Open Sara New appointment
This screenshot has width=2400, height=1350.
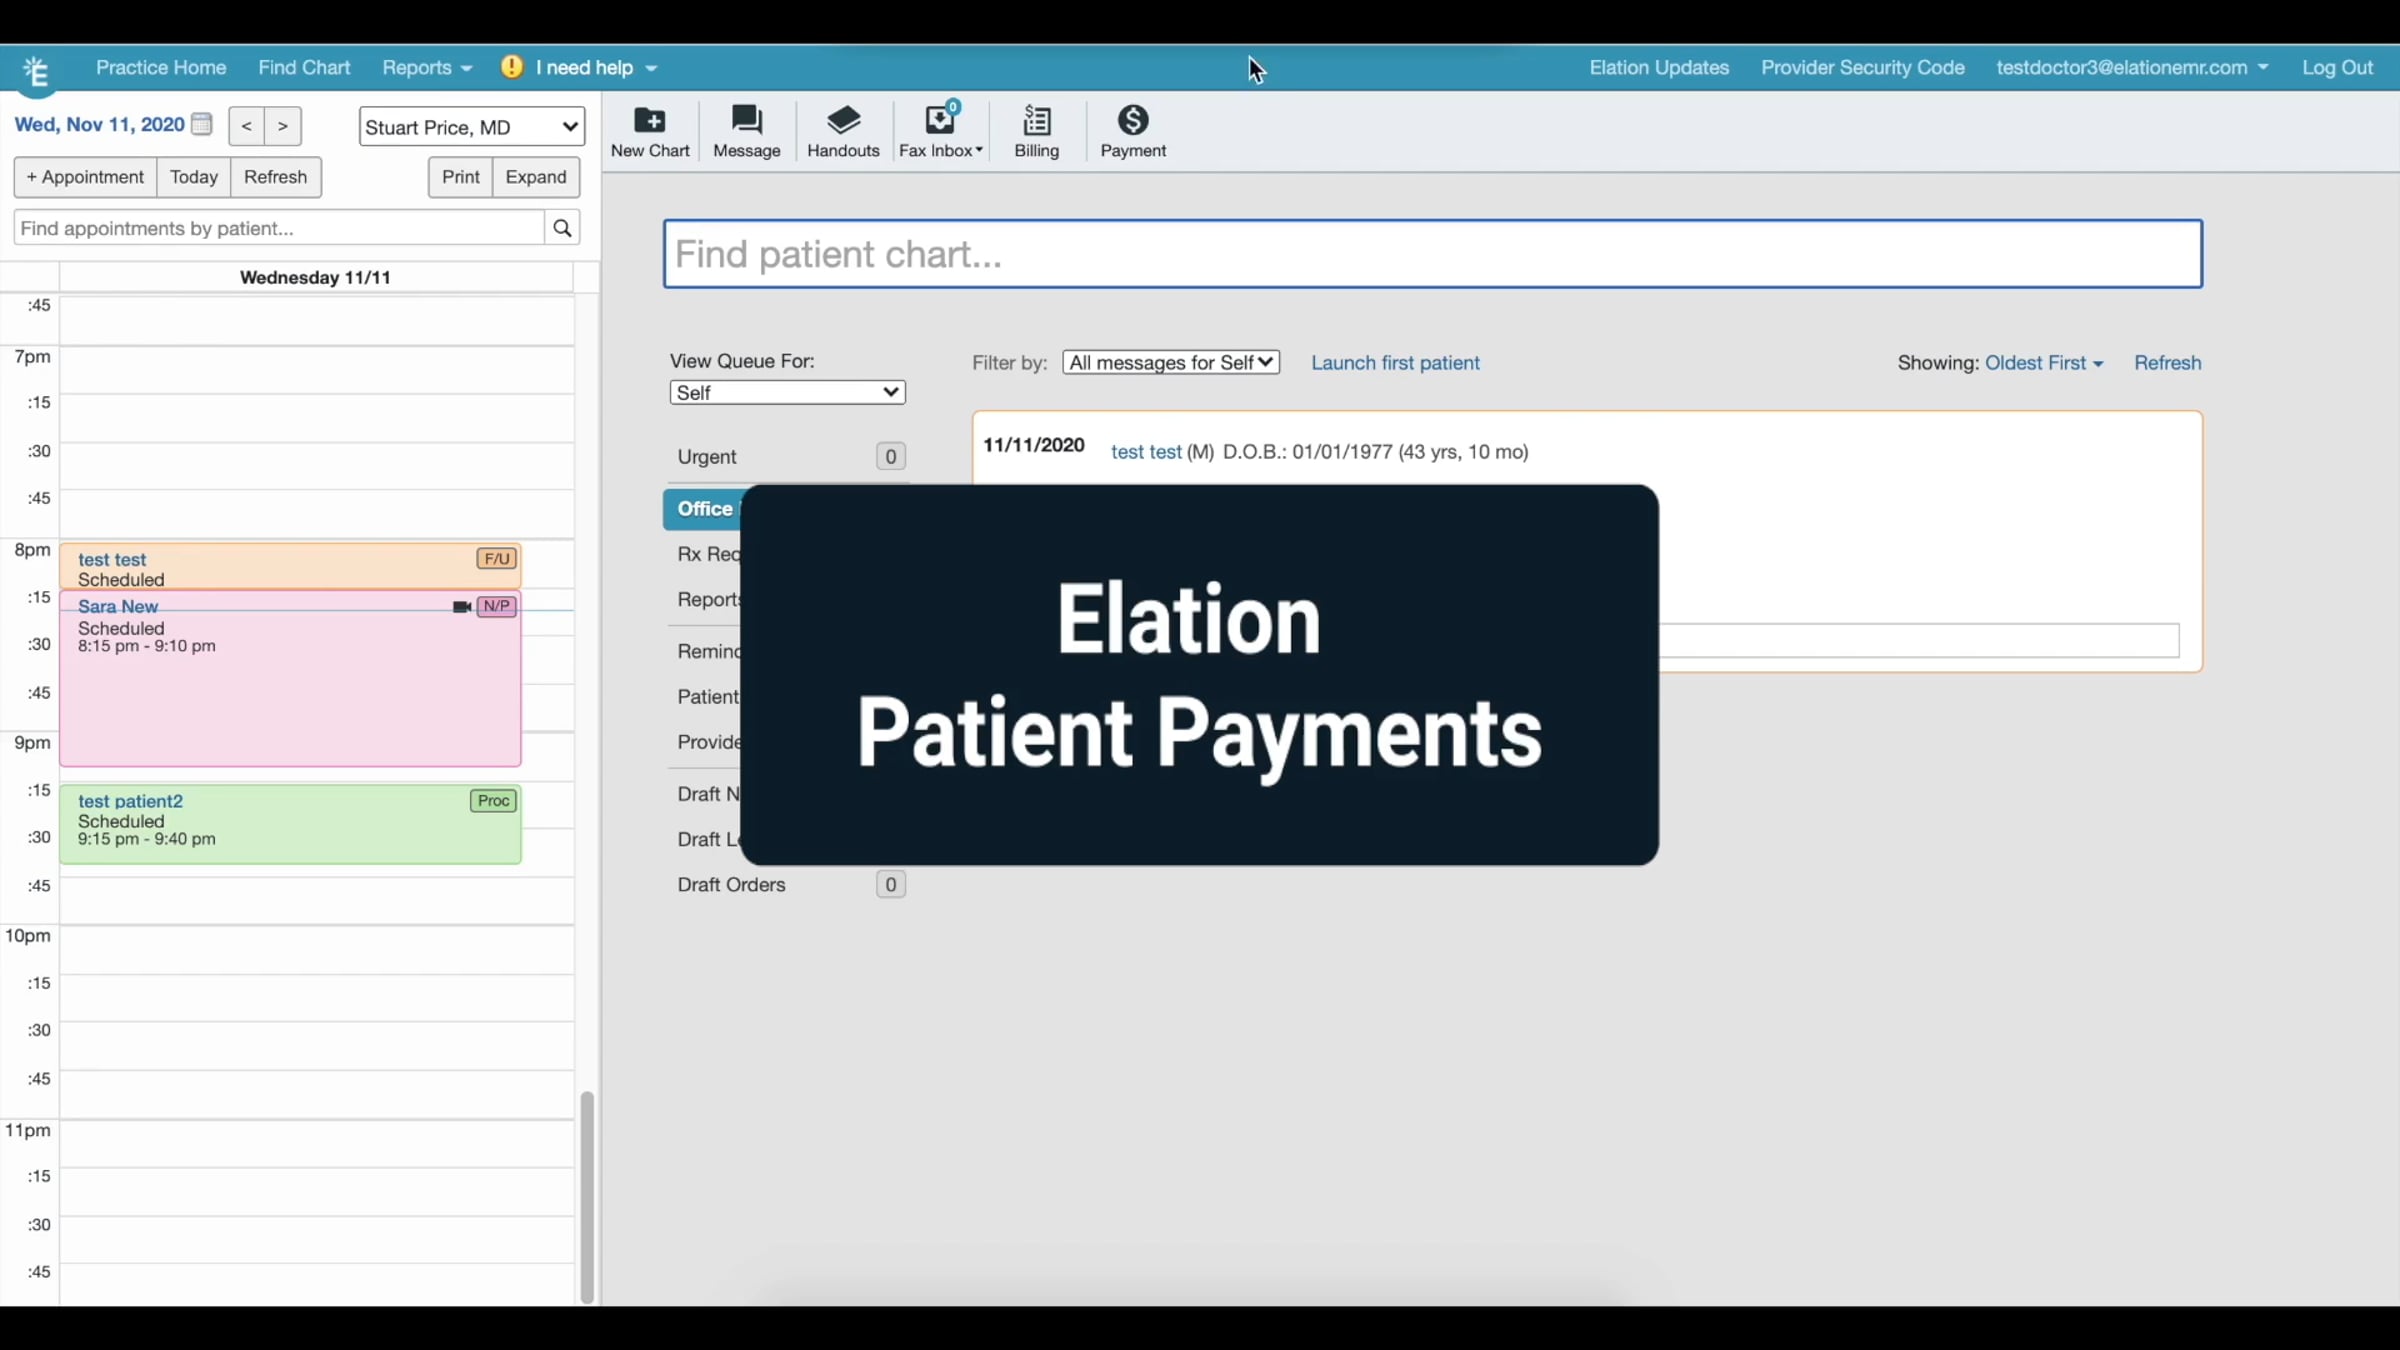tap(290, 679)
